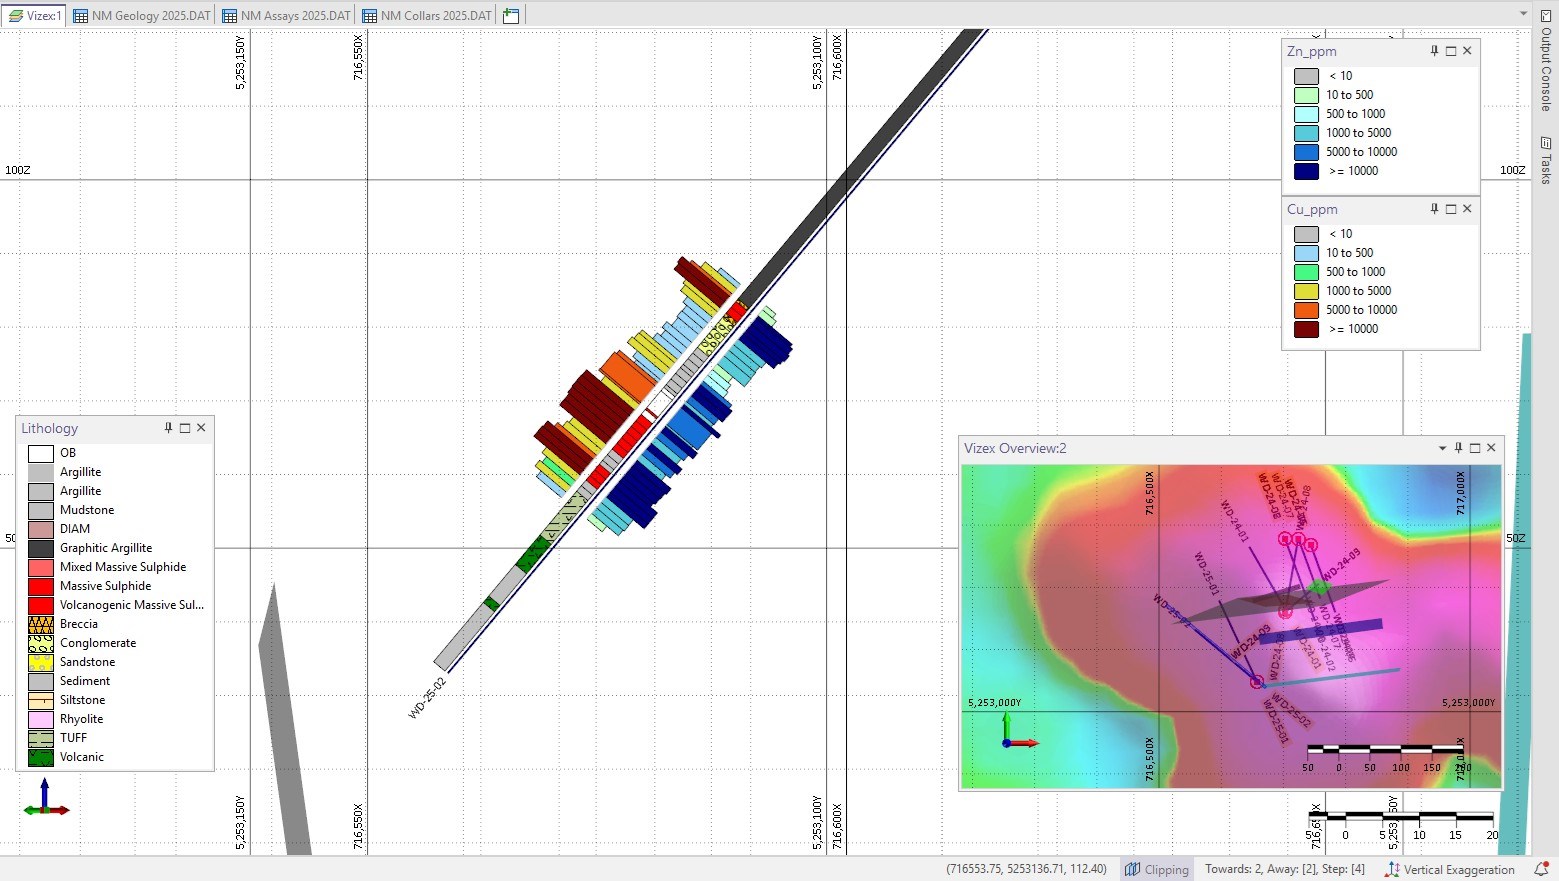
Task: Click the Massive Sulphide red color swatch
Action: [41, 586]
